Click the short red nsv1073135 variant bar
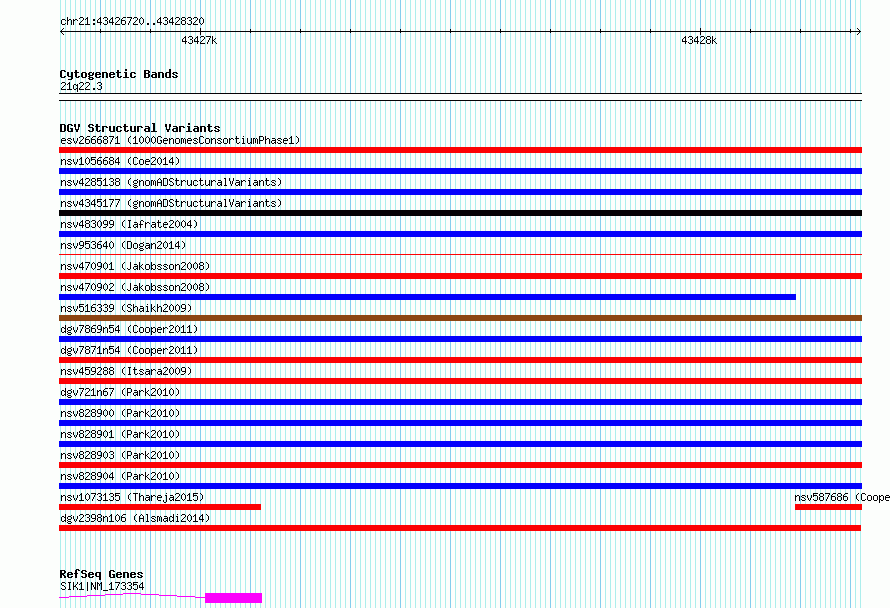The image size is (890, 608). [x=160, y=507]
